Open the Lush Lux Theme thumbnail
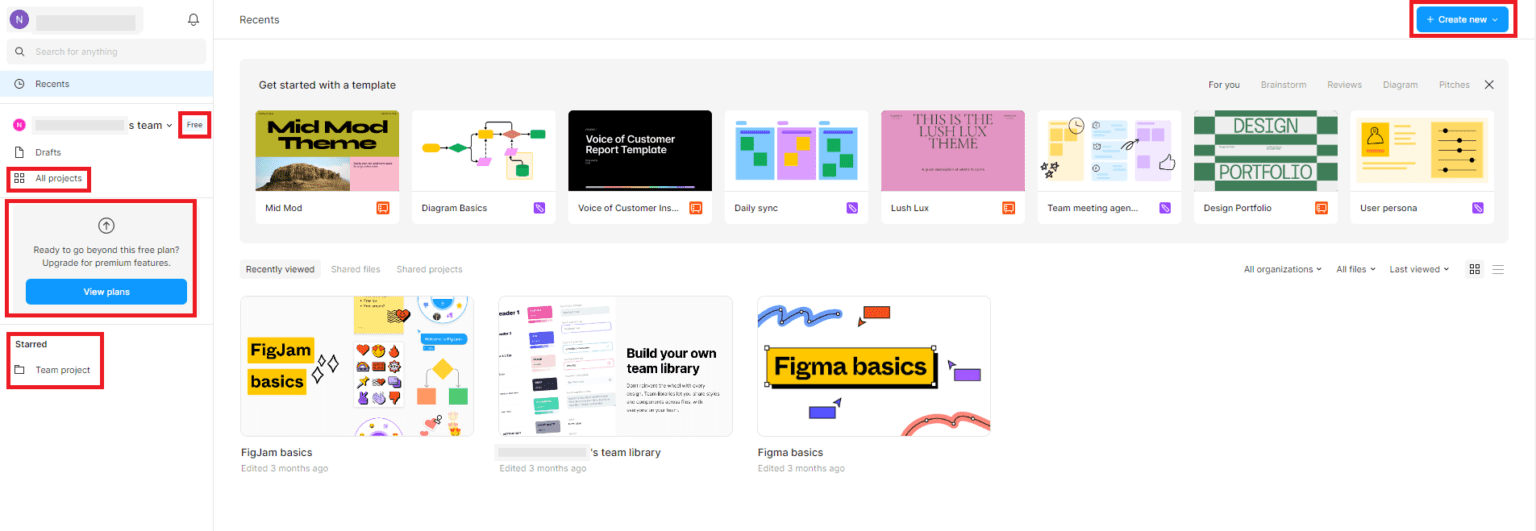The height and width of the screenshot is (531, 1536). 953,150
